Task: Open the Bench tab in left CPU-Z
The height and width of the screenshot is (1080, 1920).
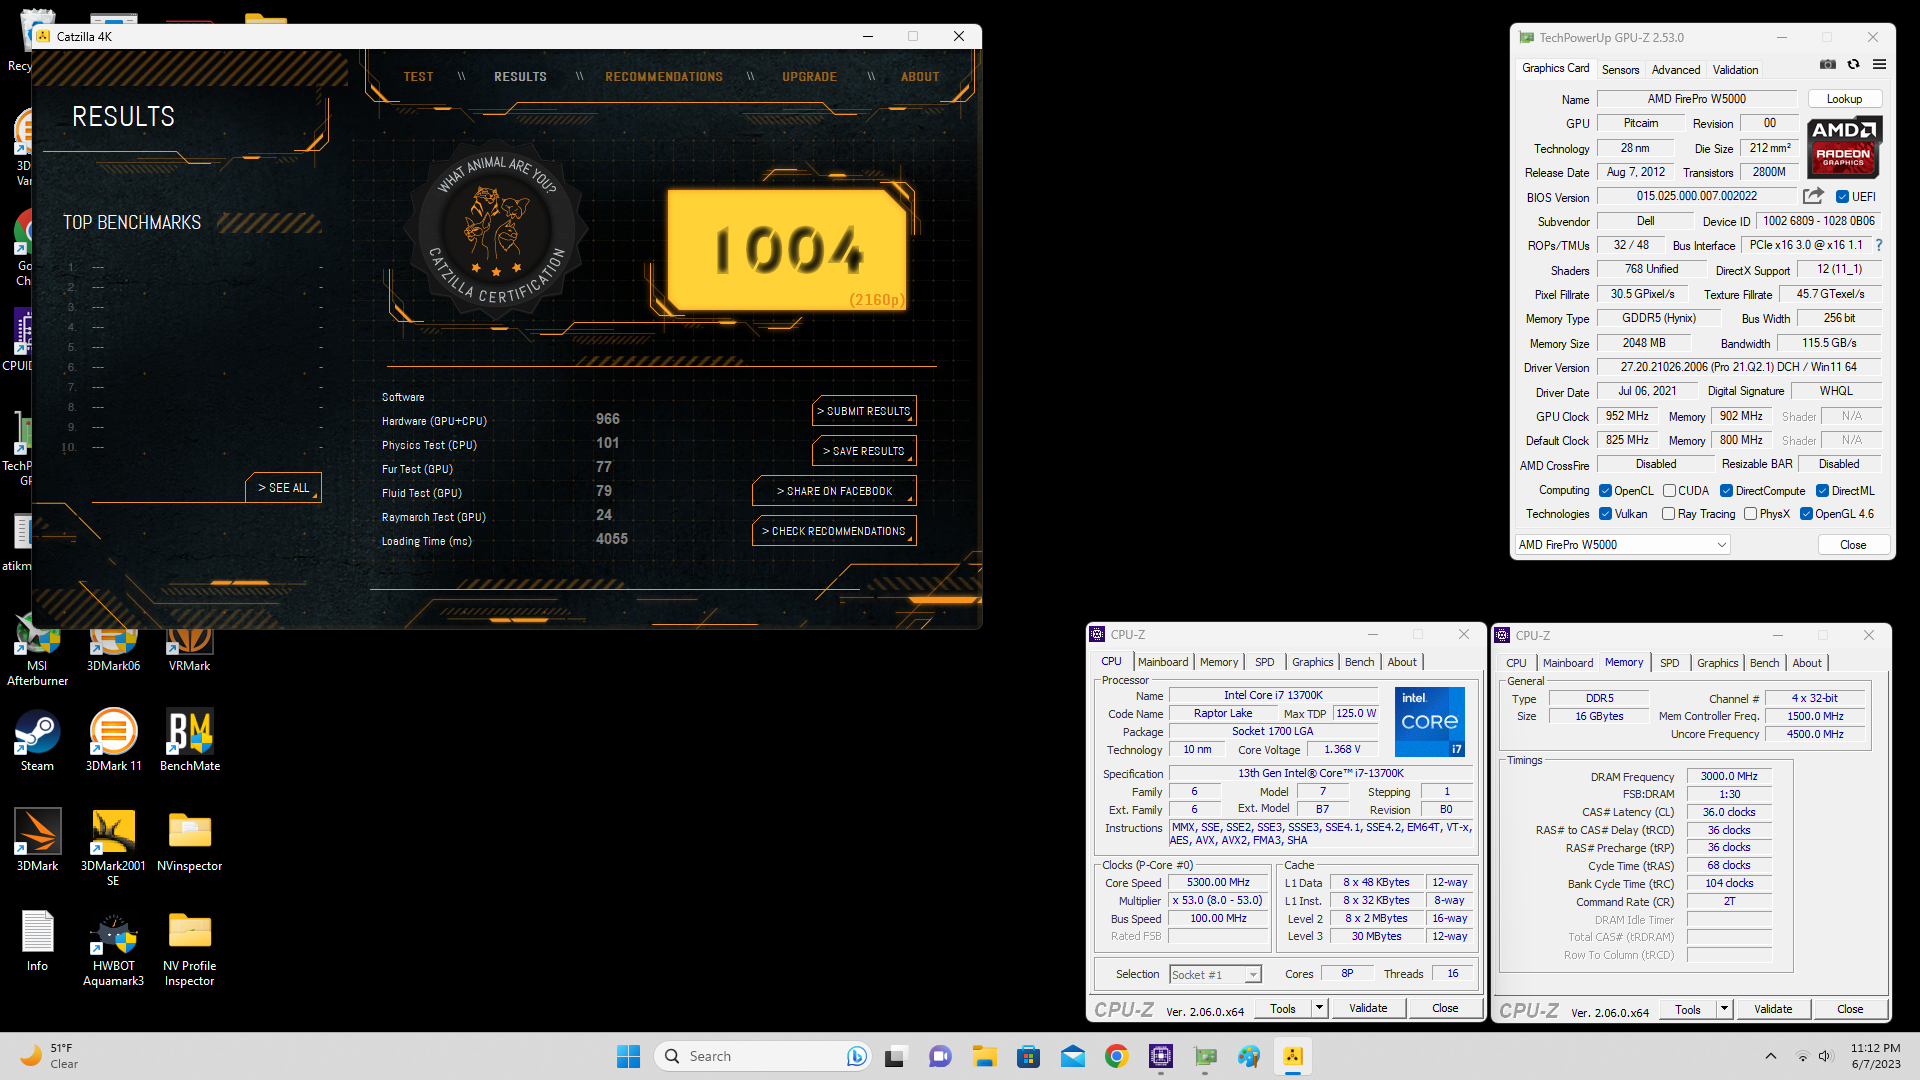Action: 1359,662
